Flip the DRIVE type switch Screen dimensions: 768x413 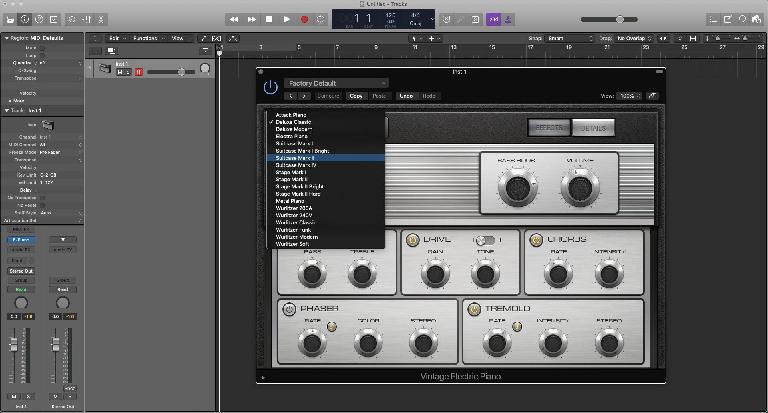pos(485,240)
